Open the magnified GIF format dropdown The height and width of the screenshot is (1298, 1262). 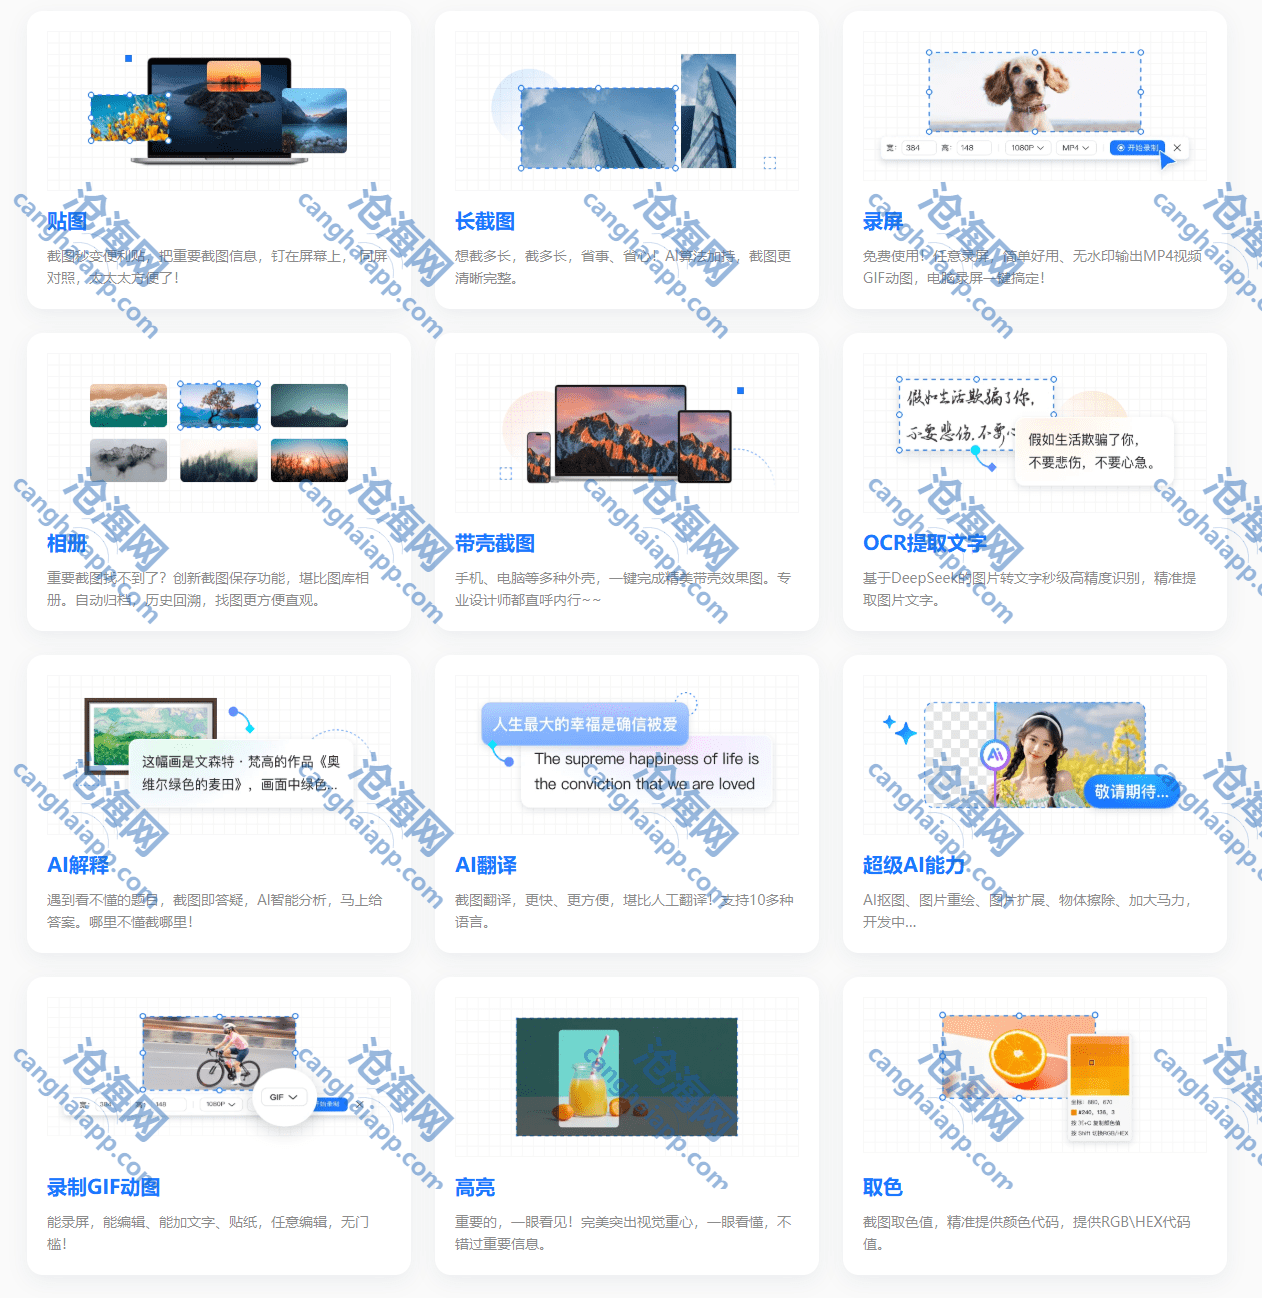[284, 1097]
